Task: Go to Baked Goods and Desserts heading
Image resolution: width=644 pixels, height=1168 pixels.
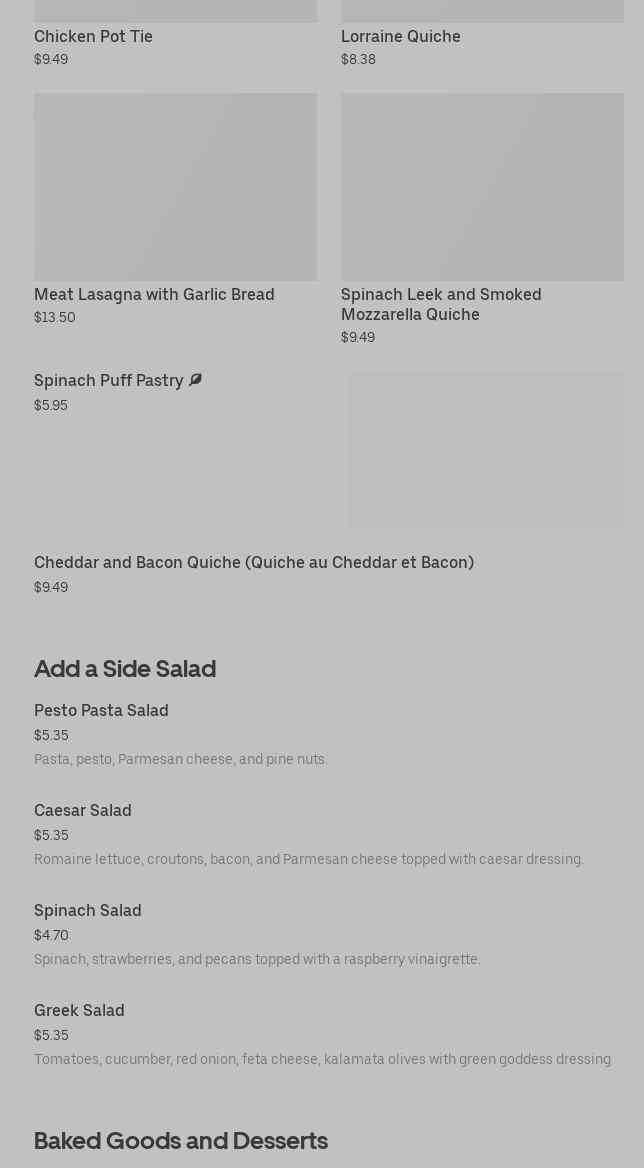Action: pos(181,1140)
